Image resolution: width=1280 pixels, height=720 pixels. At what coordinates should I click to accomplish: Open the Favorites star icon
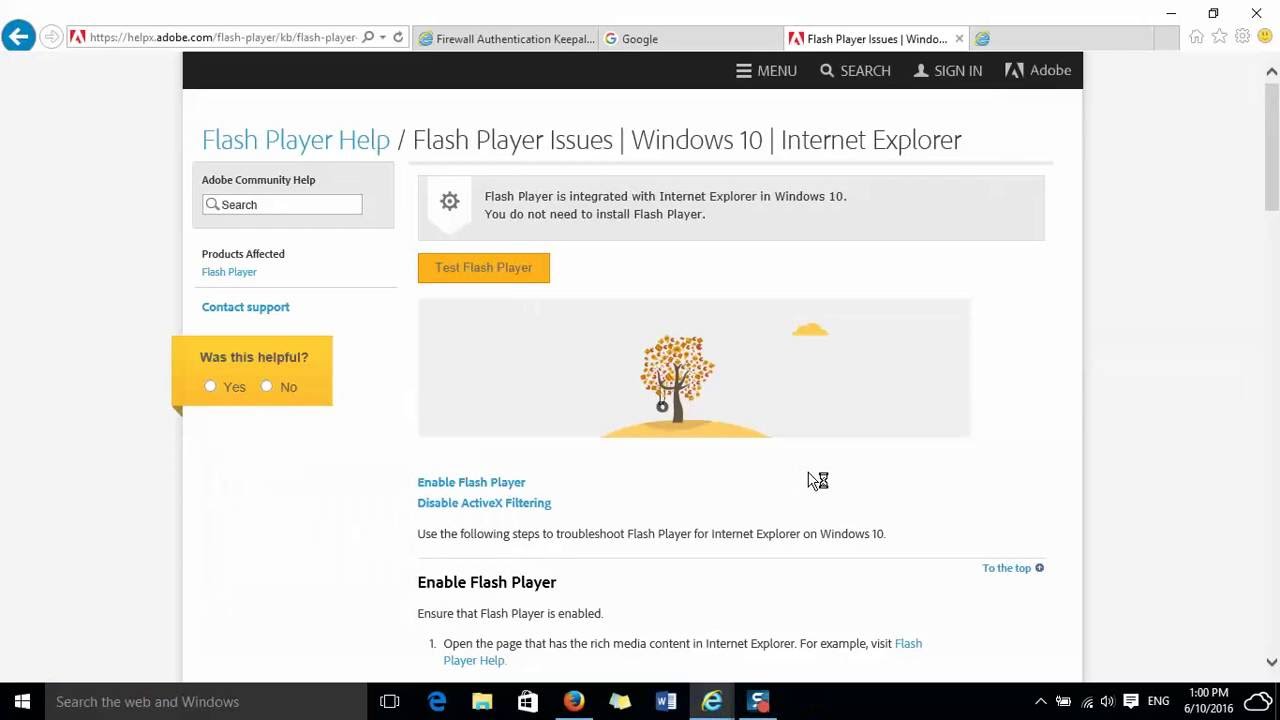click(1219, 37)
